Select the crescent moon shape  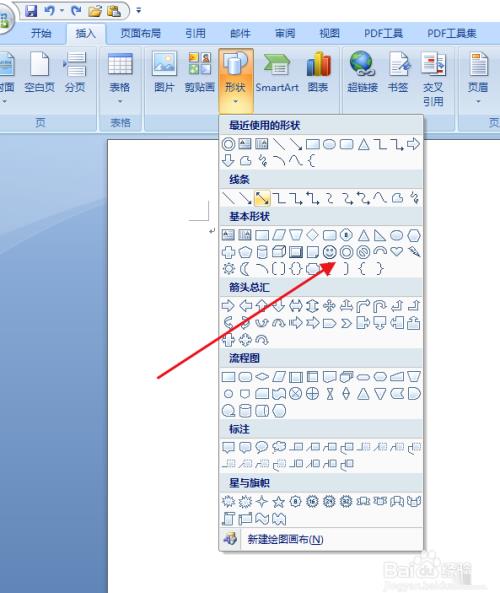(x=245, y=269)
